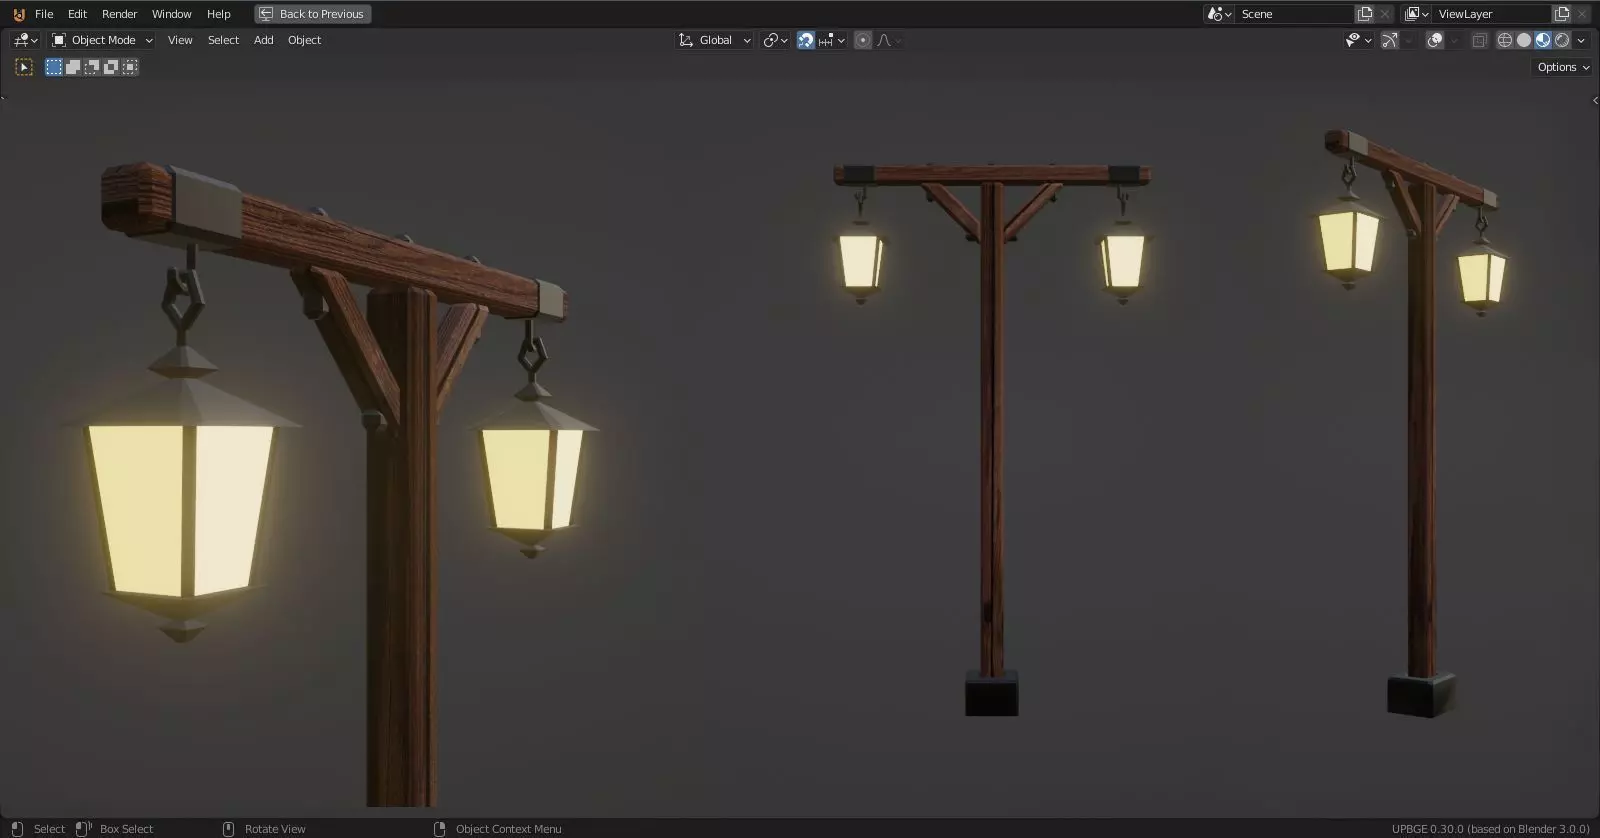Click the mouse icon beside Object Context Menu
The image size is (1600, 838).
[439, 829]
